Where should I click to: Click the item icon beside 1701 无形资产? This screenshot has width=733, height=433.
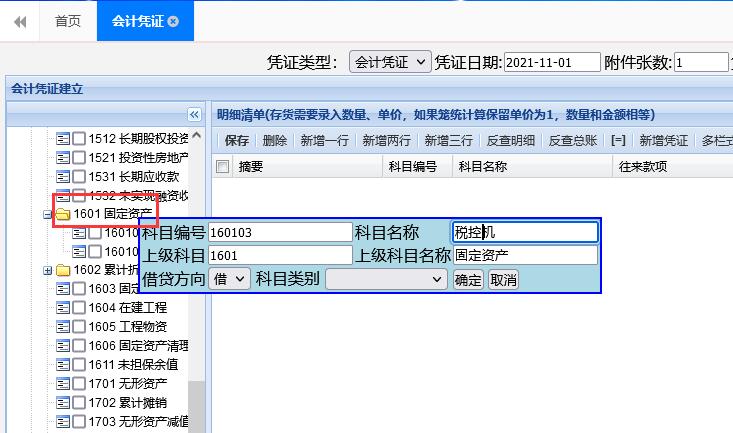click(x=62, y=383)
